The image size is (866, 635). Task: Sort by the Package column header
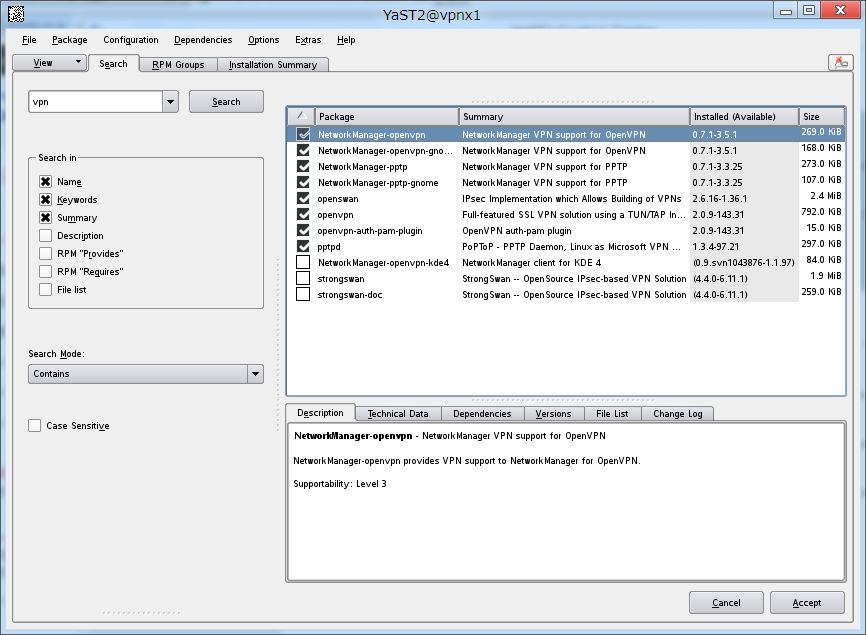(x=387, y=117)
